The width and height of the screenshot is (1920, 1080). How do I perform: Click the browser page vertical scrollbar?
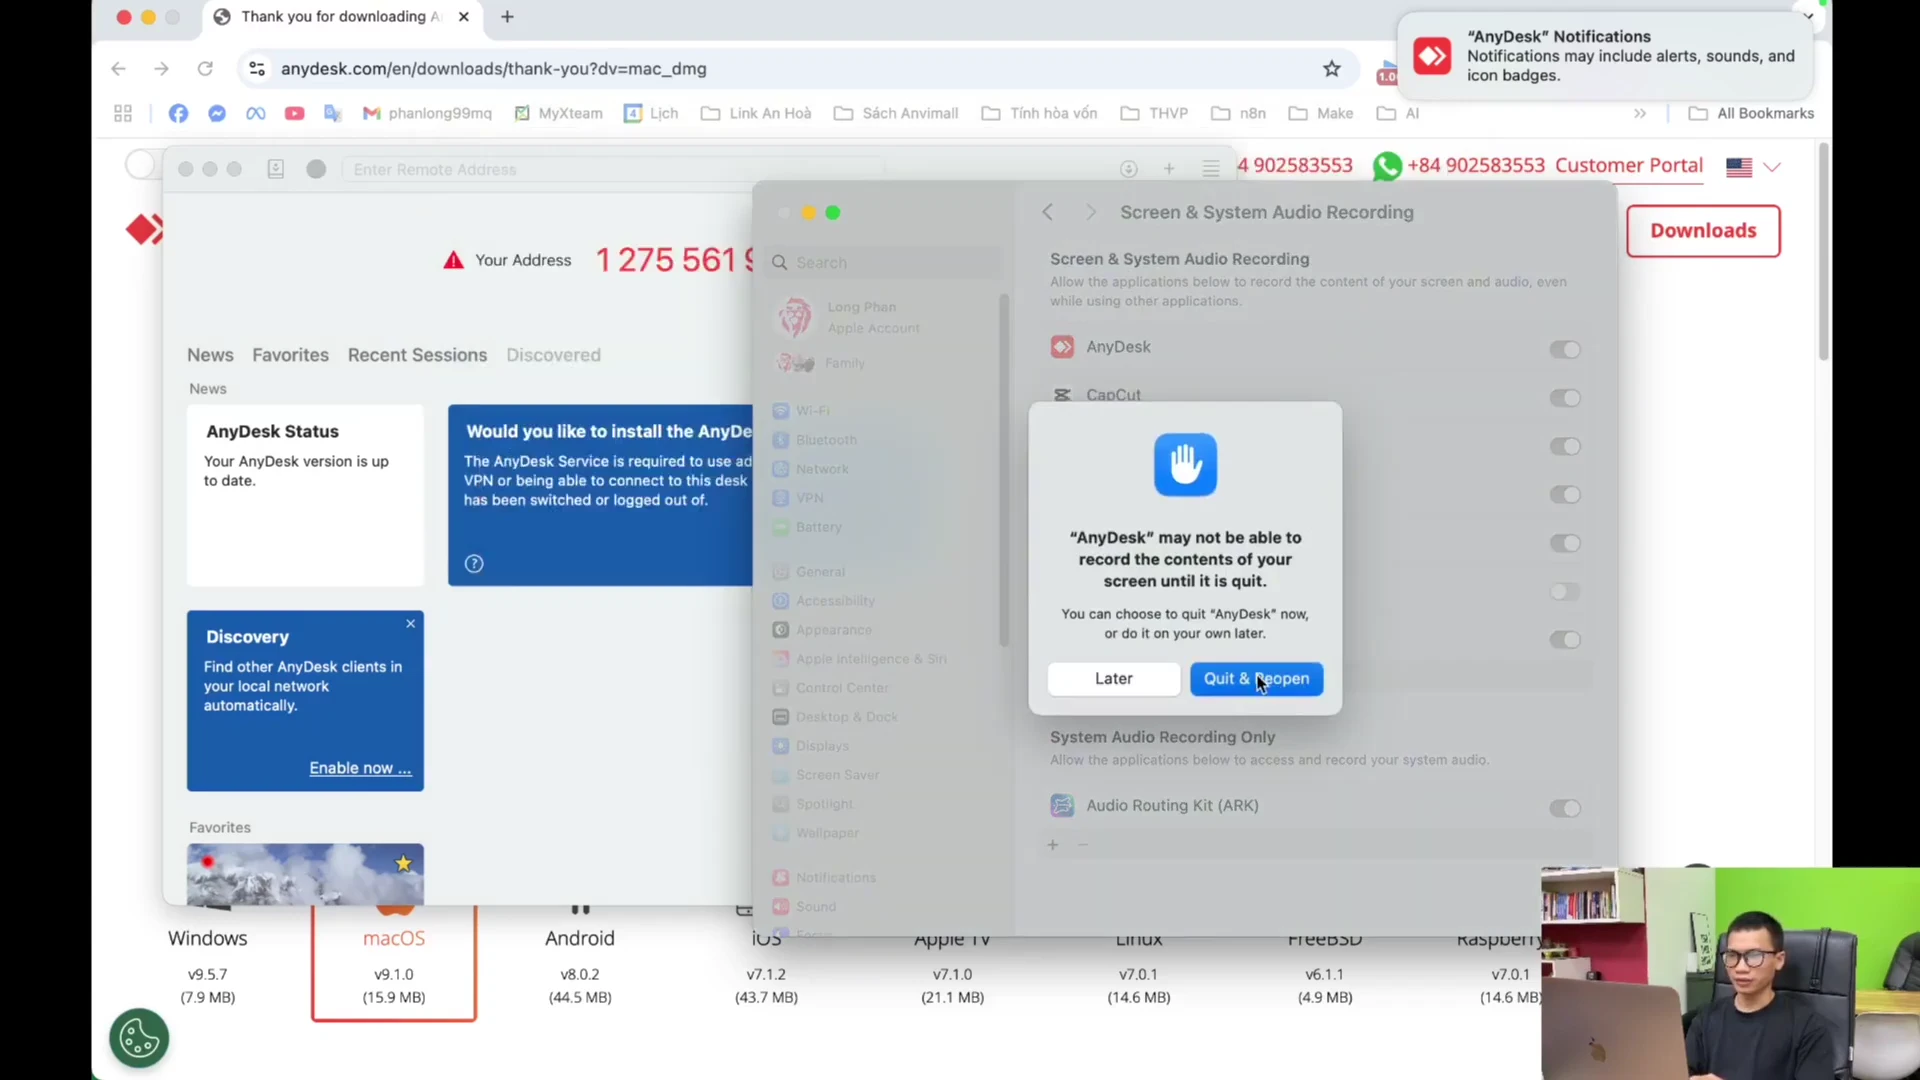point(1824,252)
